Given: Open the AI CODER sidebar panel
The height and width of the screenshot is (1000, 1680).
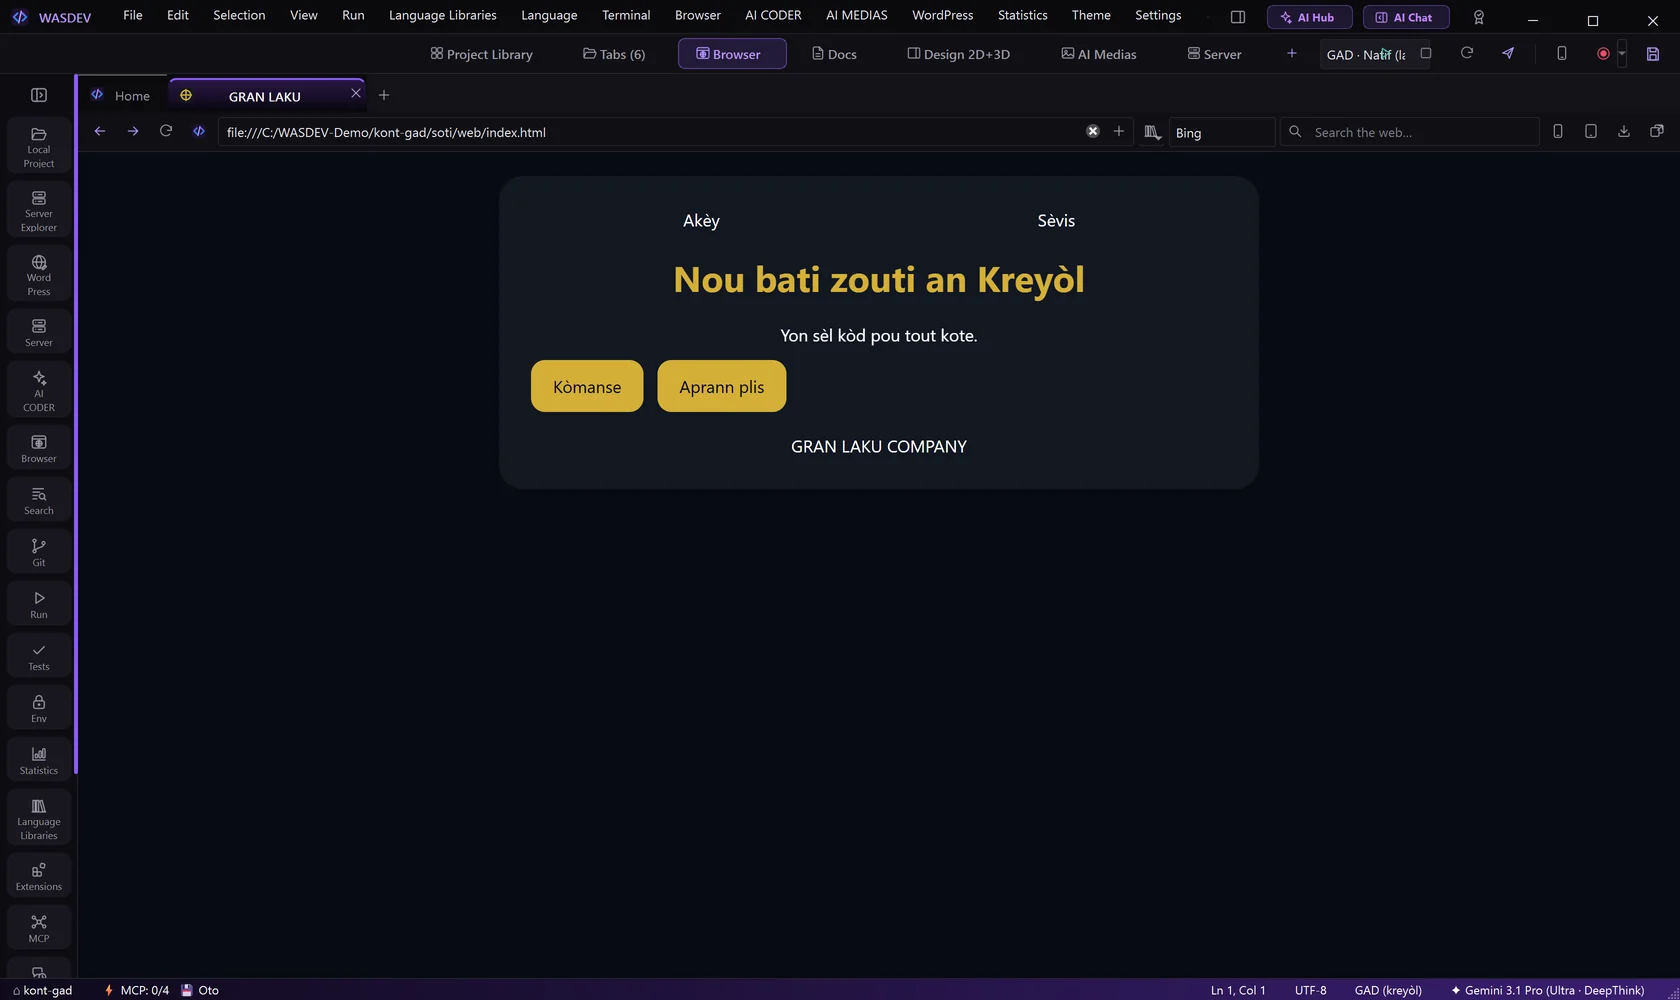Looking at the screenshot, I should [38, 389].
